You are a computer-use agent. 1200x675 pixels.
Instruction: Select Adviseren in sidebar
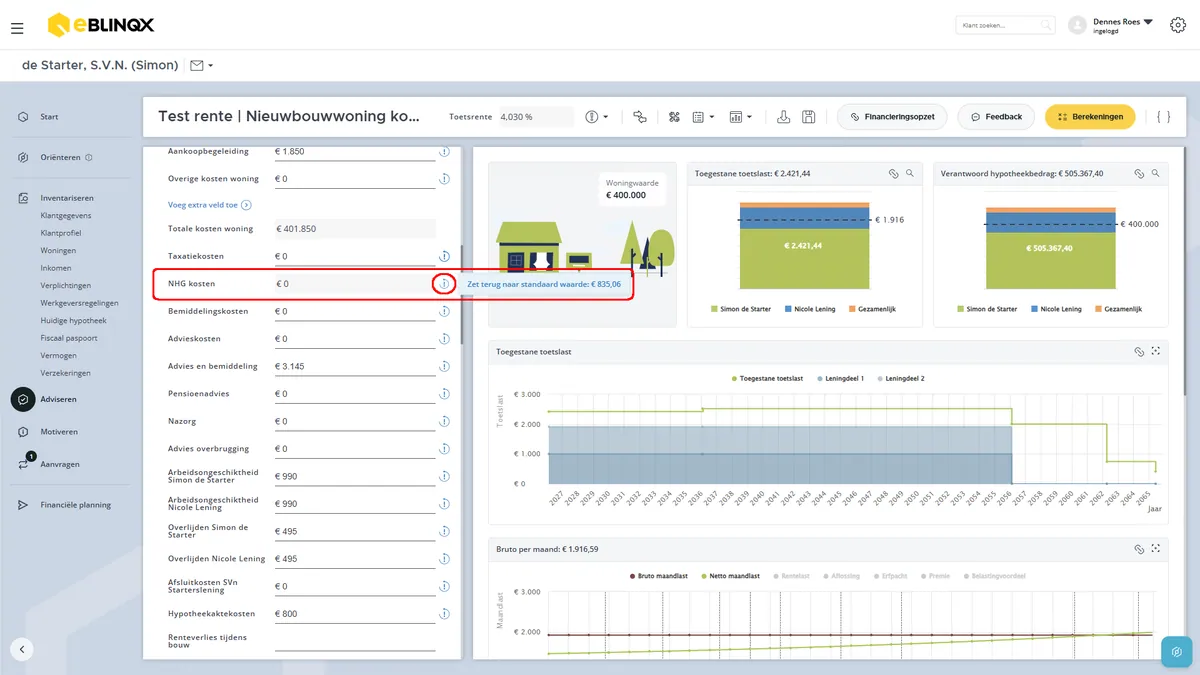click(58, 399)
